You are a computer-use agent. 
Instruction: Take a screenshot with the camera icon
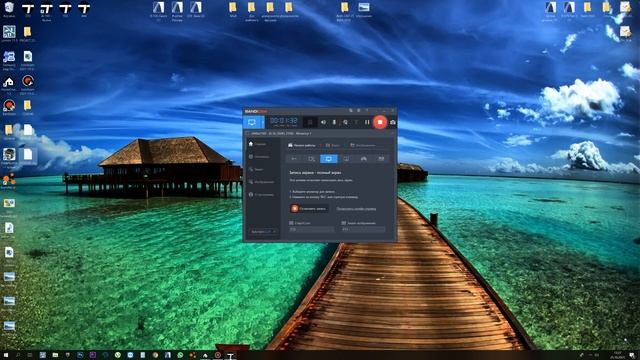point(393,122)
